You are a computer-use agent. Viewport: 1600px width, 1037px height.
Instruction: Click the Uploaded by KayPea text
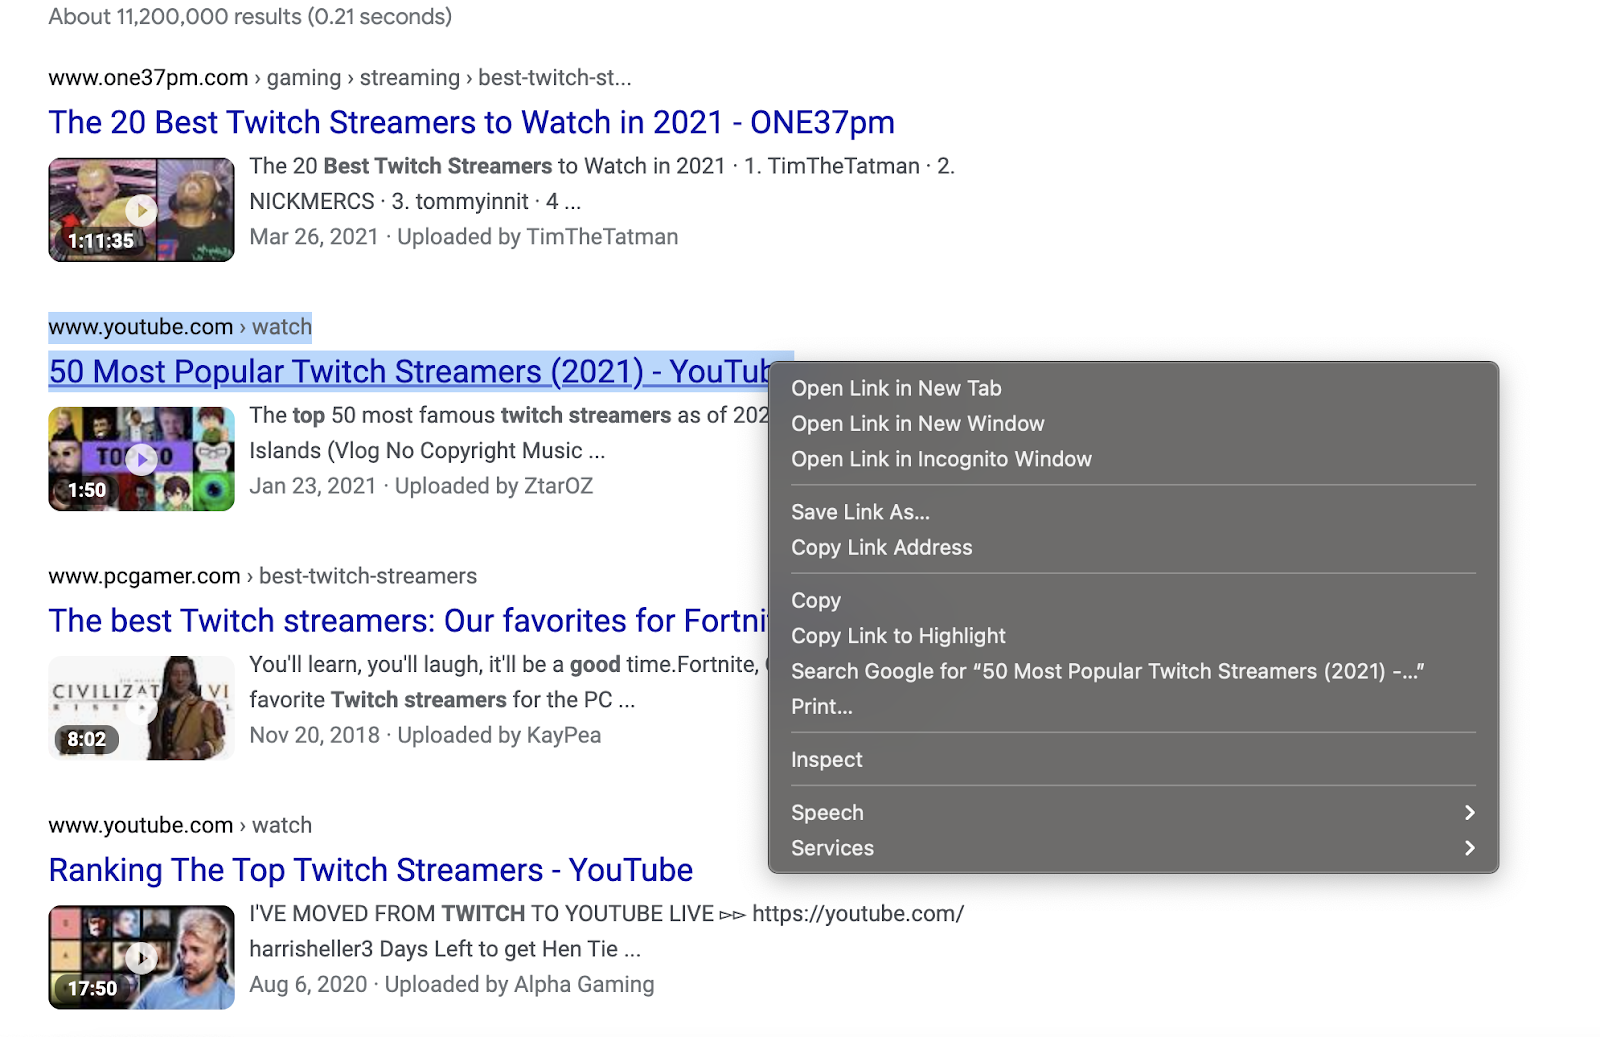[499, 735]
